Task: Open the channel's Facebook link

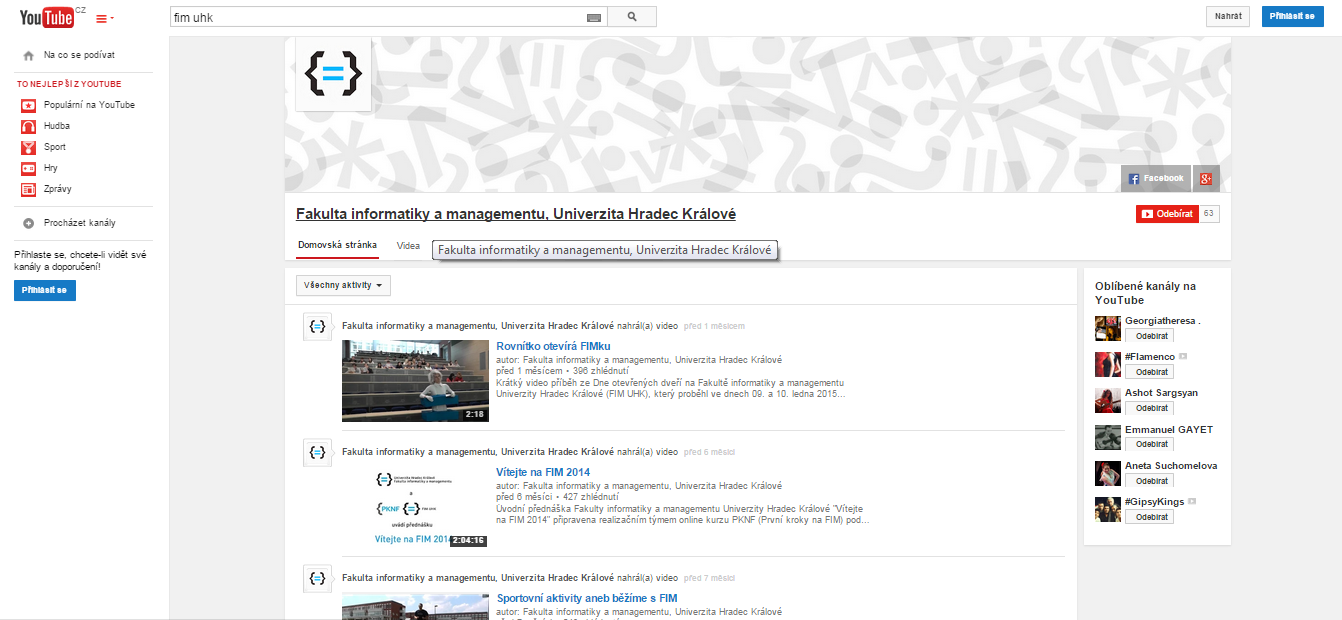Action: pos(1156,178)
